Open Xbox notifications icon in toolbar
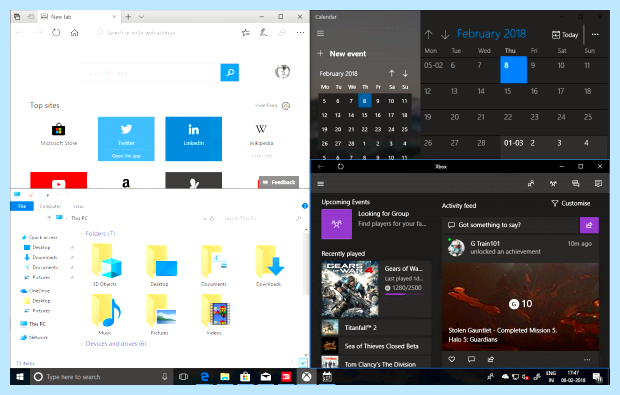620x395 pixels. coord(598,183)
